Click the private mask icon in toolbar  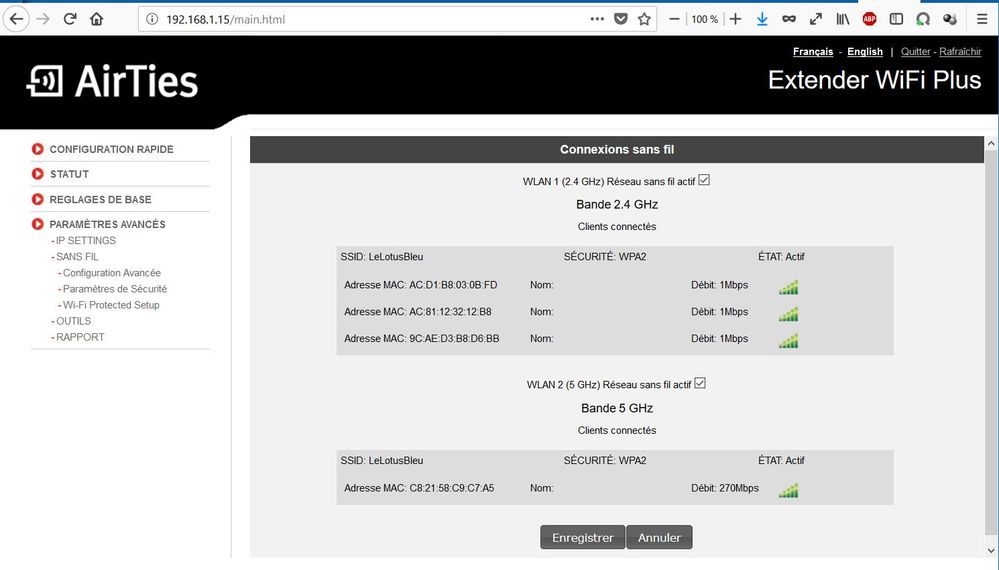(x=789, y=19)
